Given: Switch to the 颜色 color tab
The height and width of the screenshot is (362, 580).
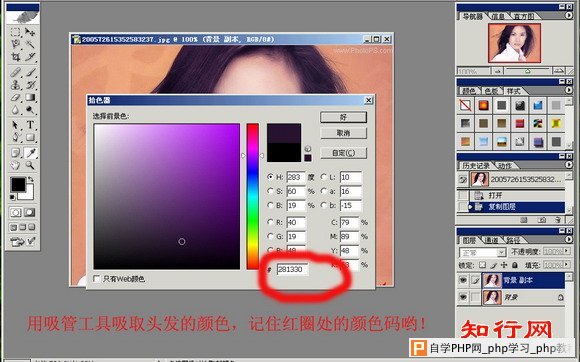Looking at the screenshot, I should [x=469, y=91].
